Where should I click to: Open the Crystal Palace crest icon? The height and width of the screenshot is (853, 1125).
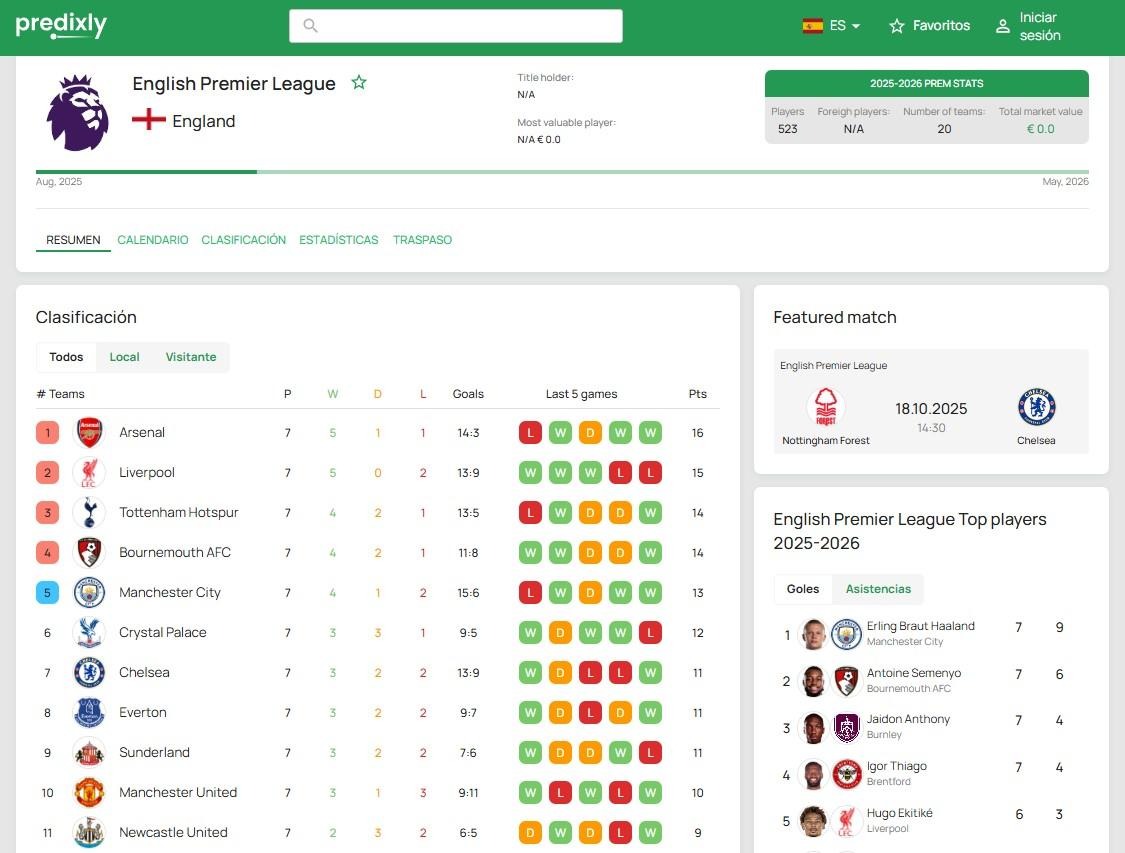coord(89,633)
